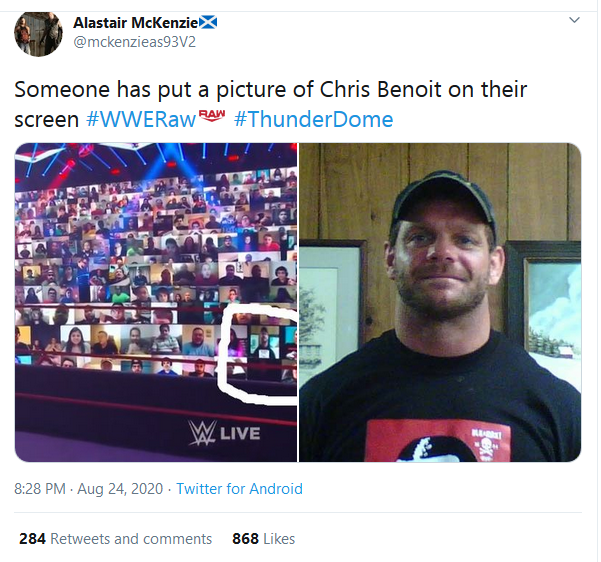Click the WWE LIVE watermark logo
This screenshot has width=601, height=562.
(x=224, y=433)
